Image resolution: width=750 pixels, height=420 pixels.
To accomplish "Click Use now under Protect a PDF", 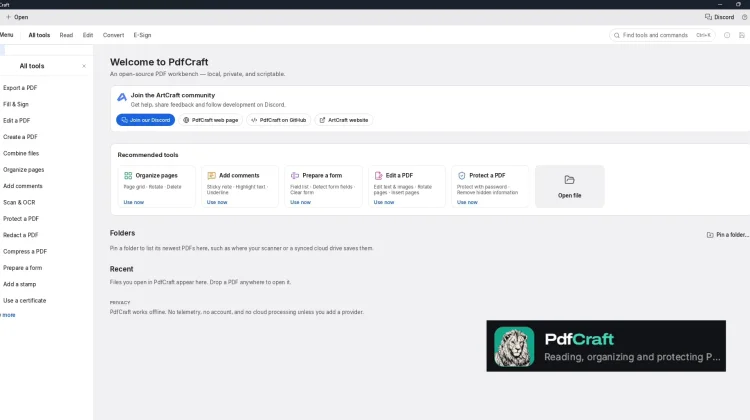I will click(467, 202).
